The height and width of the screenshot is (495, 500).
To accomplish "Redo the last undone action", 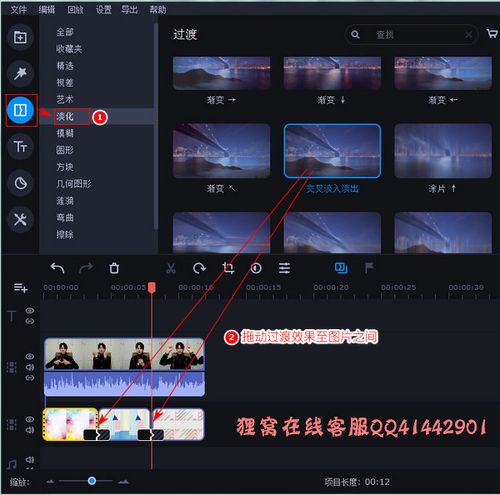I will (86, 268).
